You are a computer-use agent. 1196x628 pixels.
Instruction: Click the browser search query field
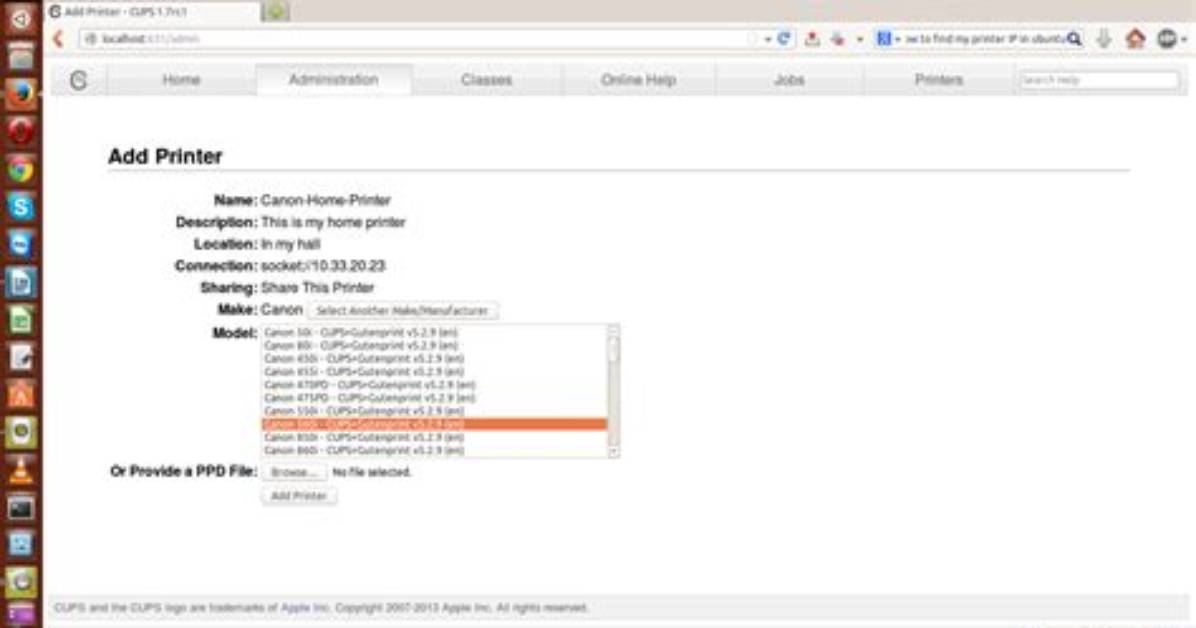click(984, 39)
